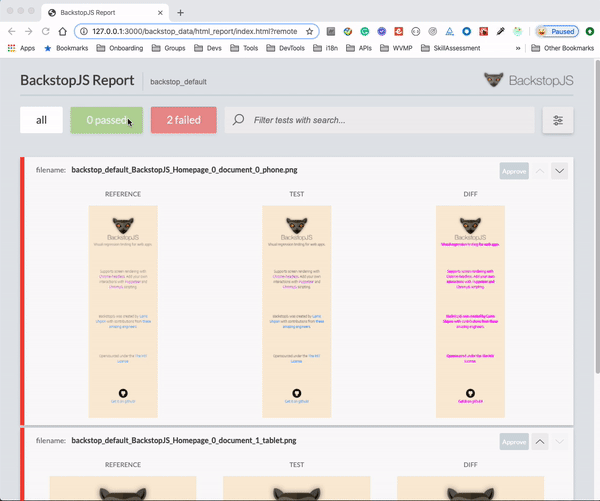Open the Apps grid shortcut

pos(21,48)
